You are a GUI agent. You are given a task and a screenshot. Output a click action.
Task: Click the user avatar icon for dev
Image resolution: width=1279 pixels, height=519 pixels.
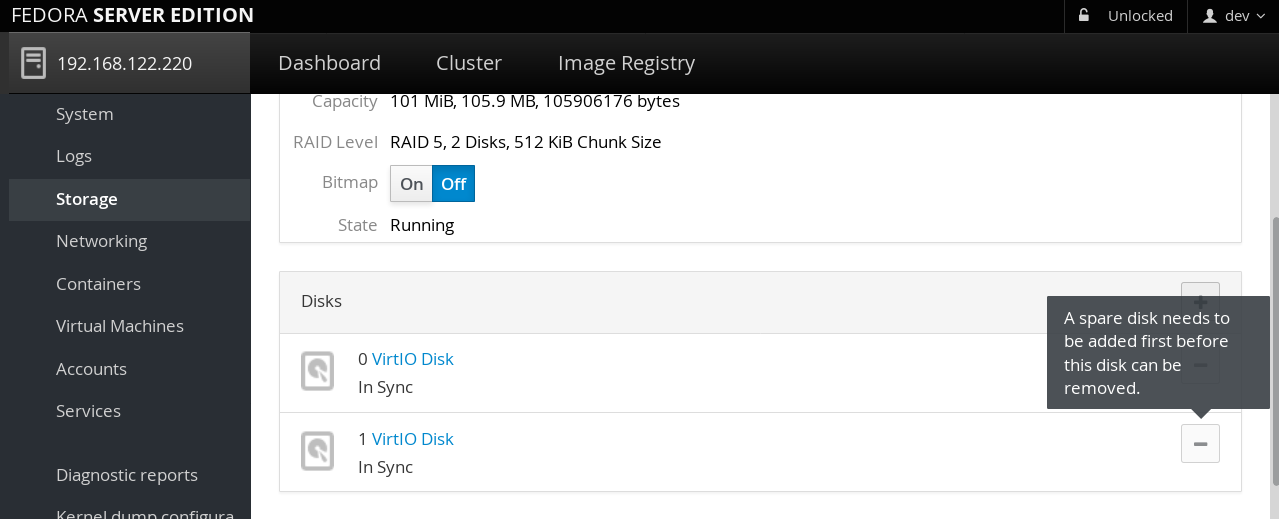coord(1209,16)
